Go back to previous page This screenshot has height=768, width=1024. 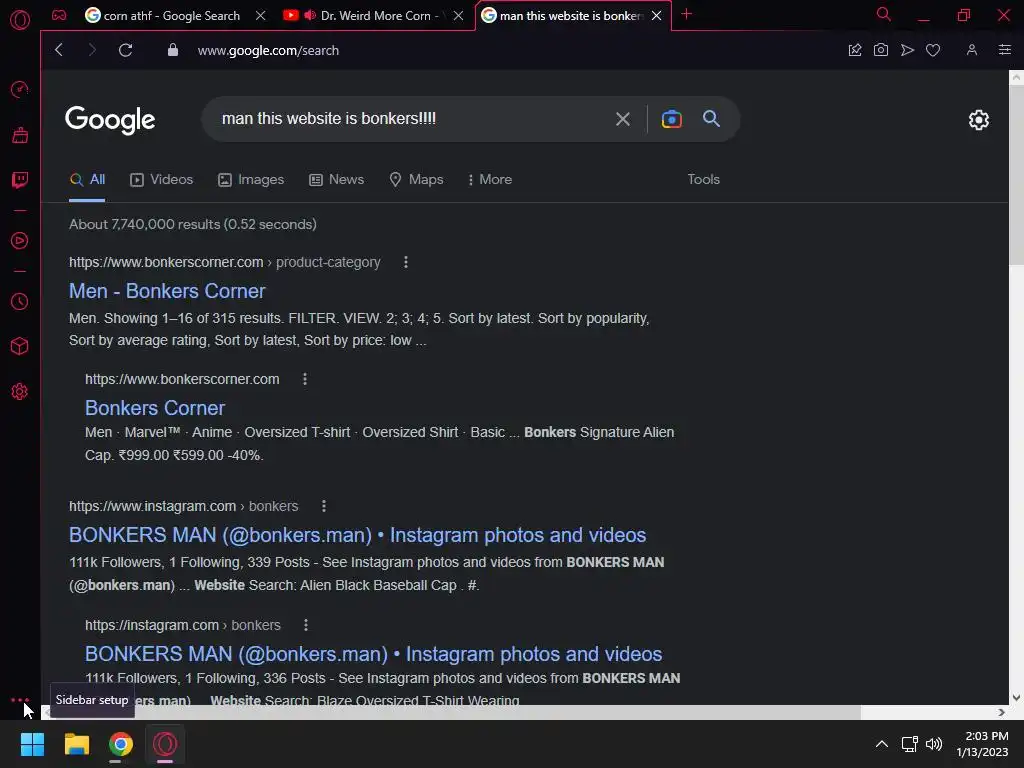(59, 50)
